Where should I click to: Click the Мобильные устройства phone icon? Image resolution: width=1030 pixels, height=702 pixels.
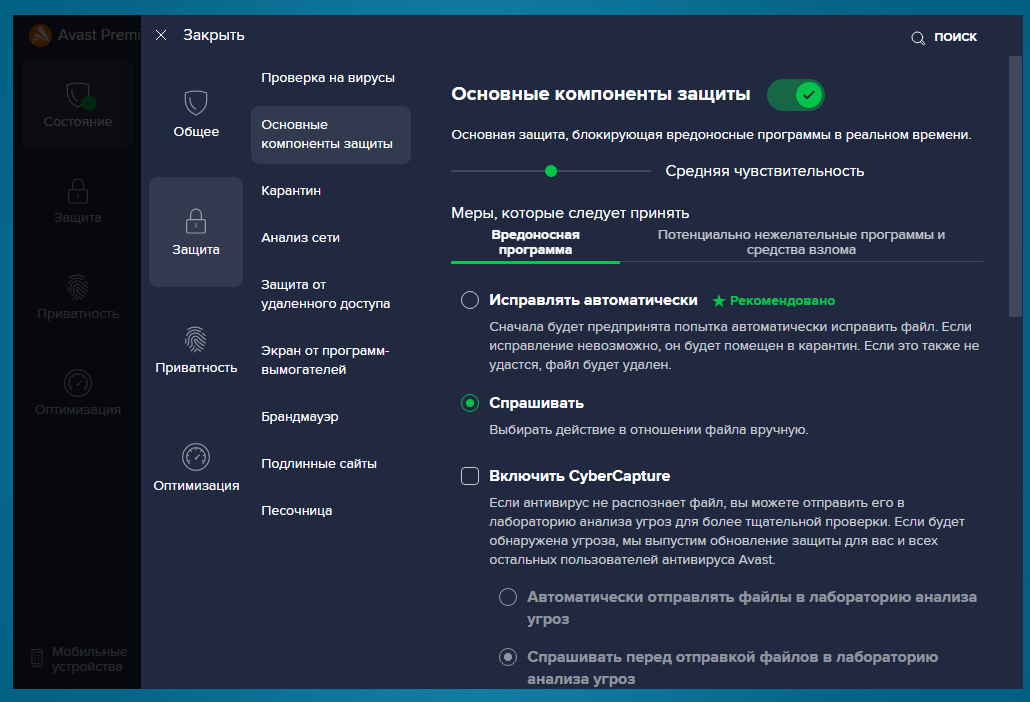pos(37,658)
